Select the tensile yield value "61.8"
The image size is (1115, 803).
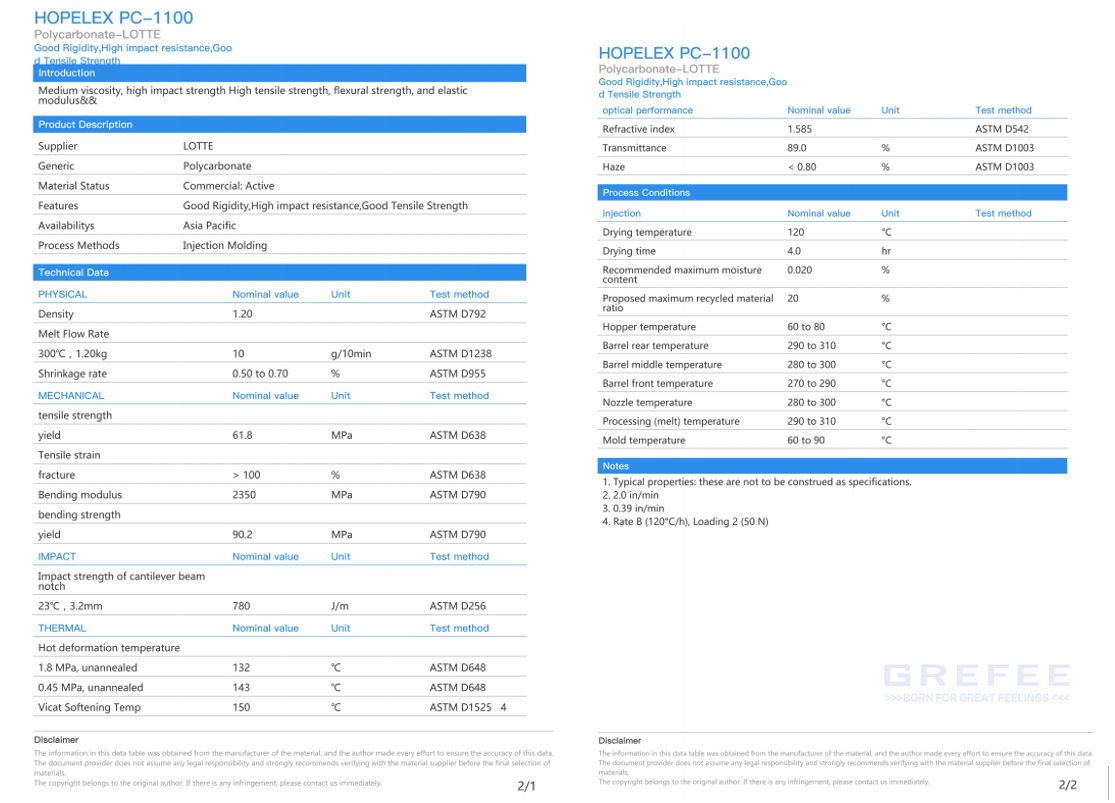[x=242, y=435]
